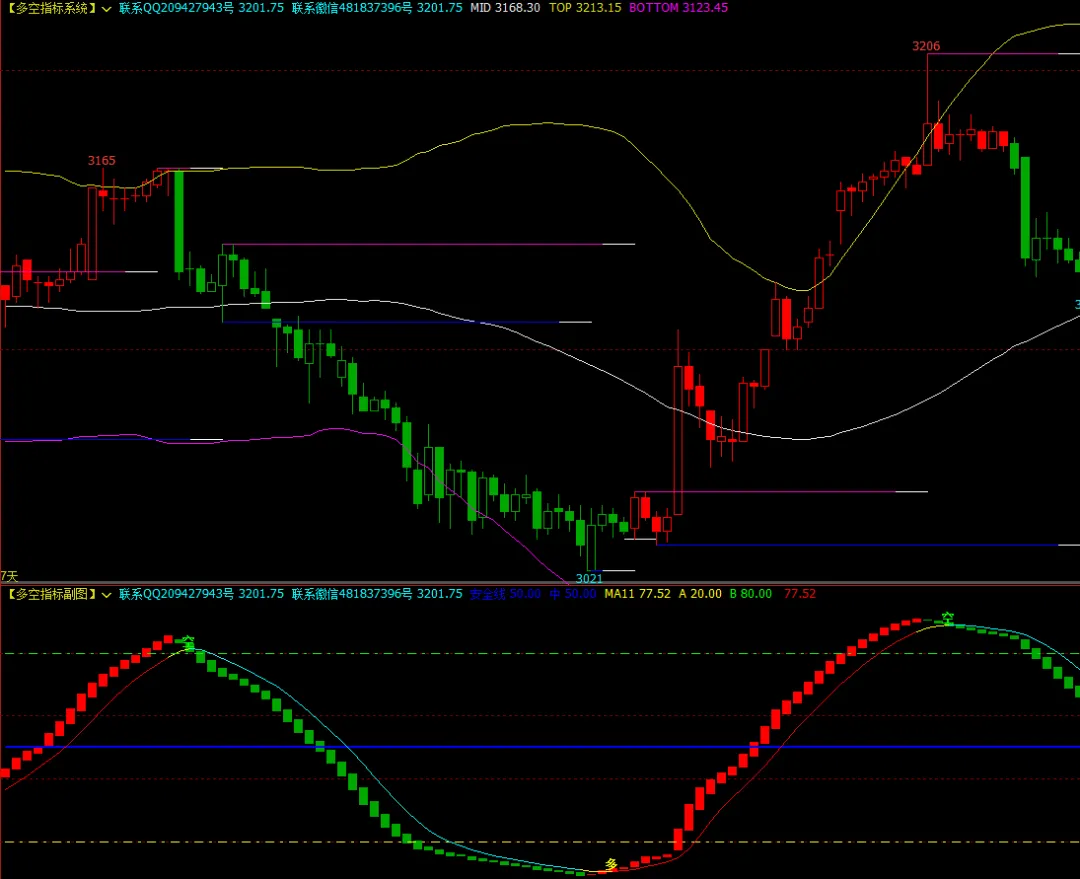Select the 【多空指标系统】 main chart title
The width and height of the screenshot is (1080, 879).
[50, 8]
